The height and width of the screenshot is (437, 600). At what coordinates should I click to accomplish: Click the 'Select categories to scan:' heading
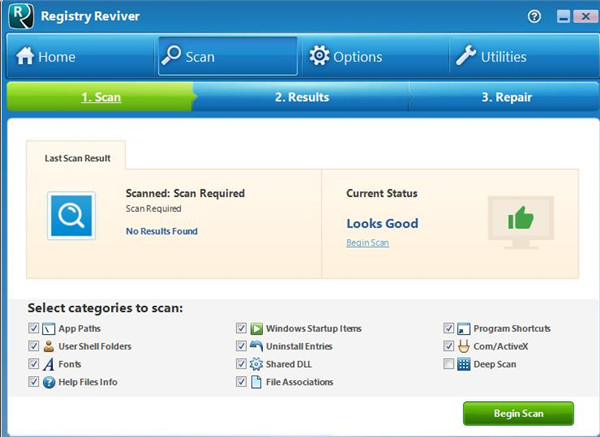click(105, 308)
